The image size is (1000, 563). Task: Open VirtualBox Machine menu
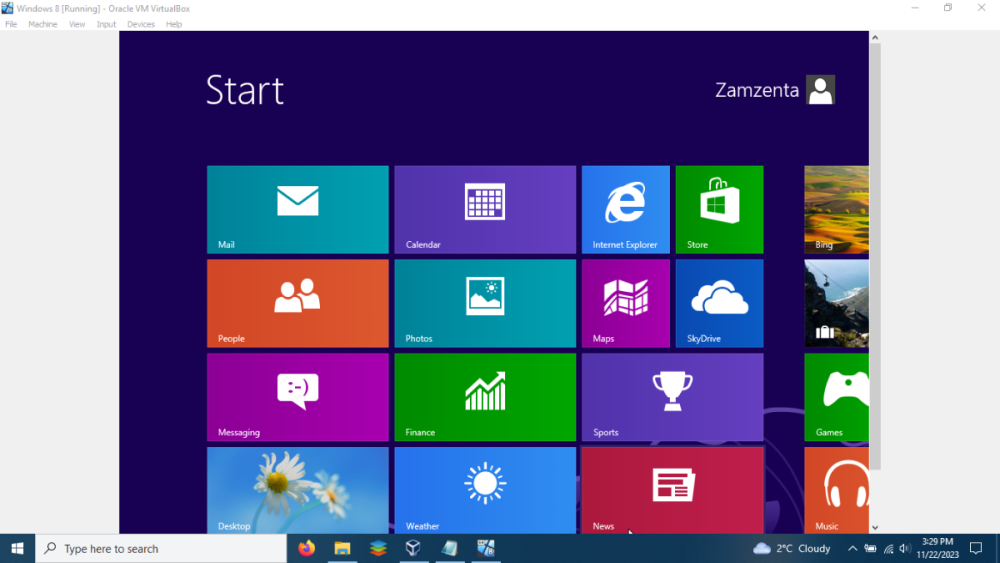43,24
